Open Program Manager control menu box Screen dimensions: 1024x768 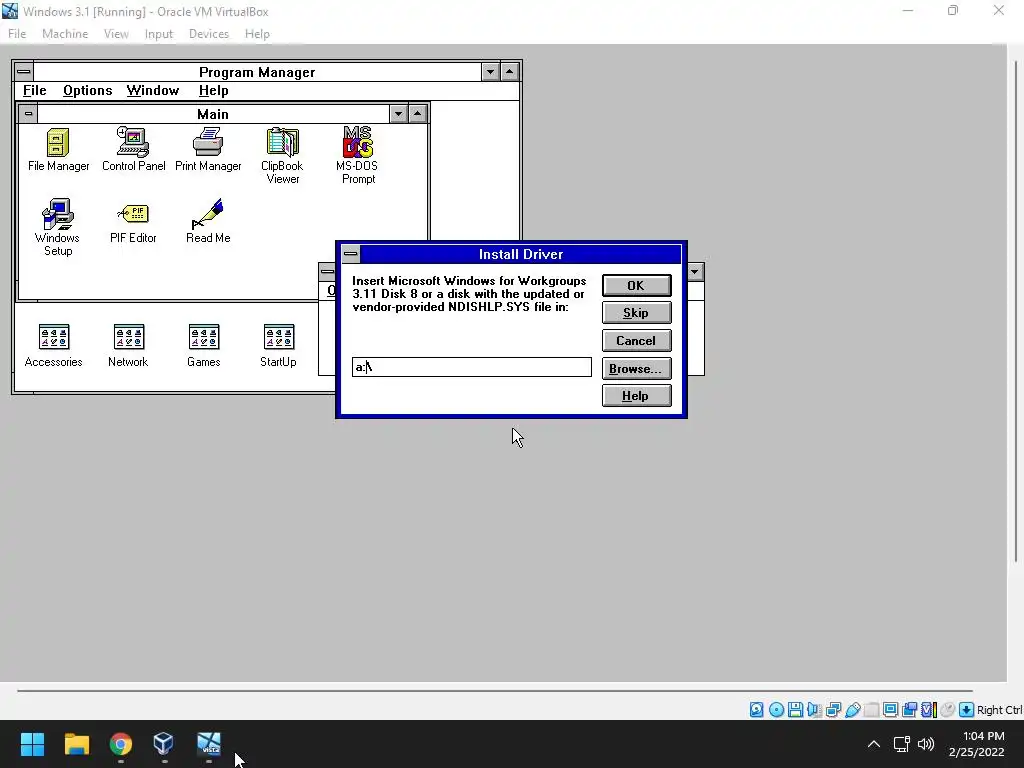[24, 71]
